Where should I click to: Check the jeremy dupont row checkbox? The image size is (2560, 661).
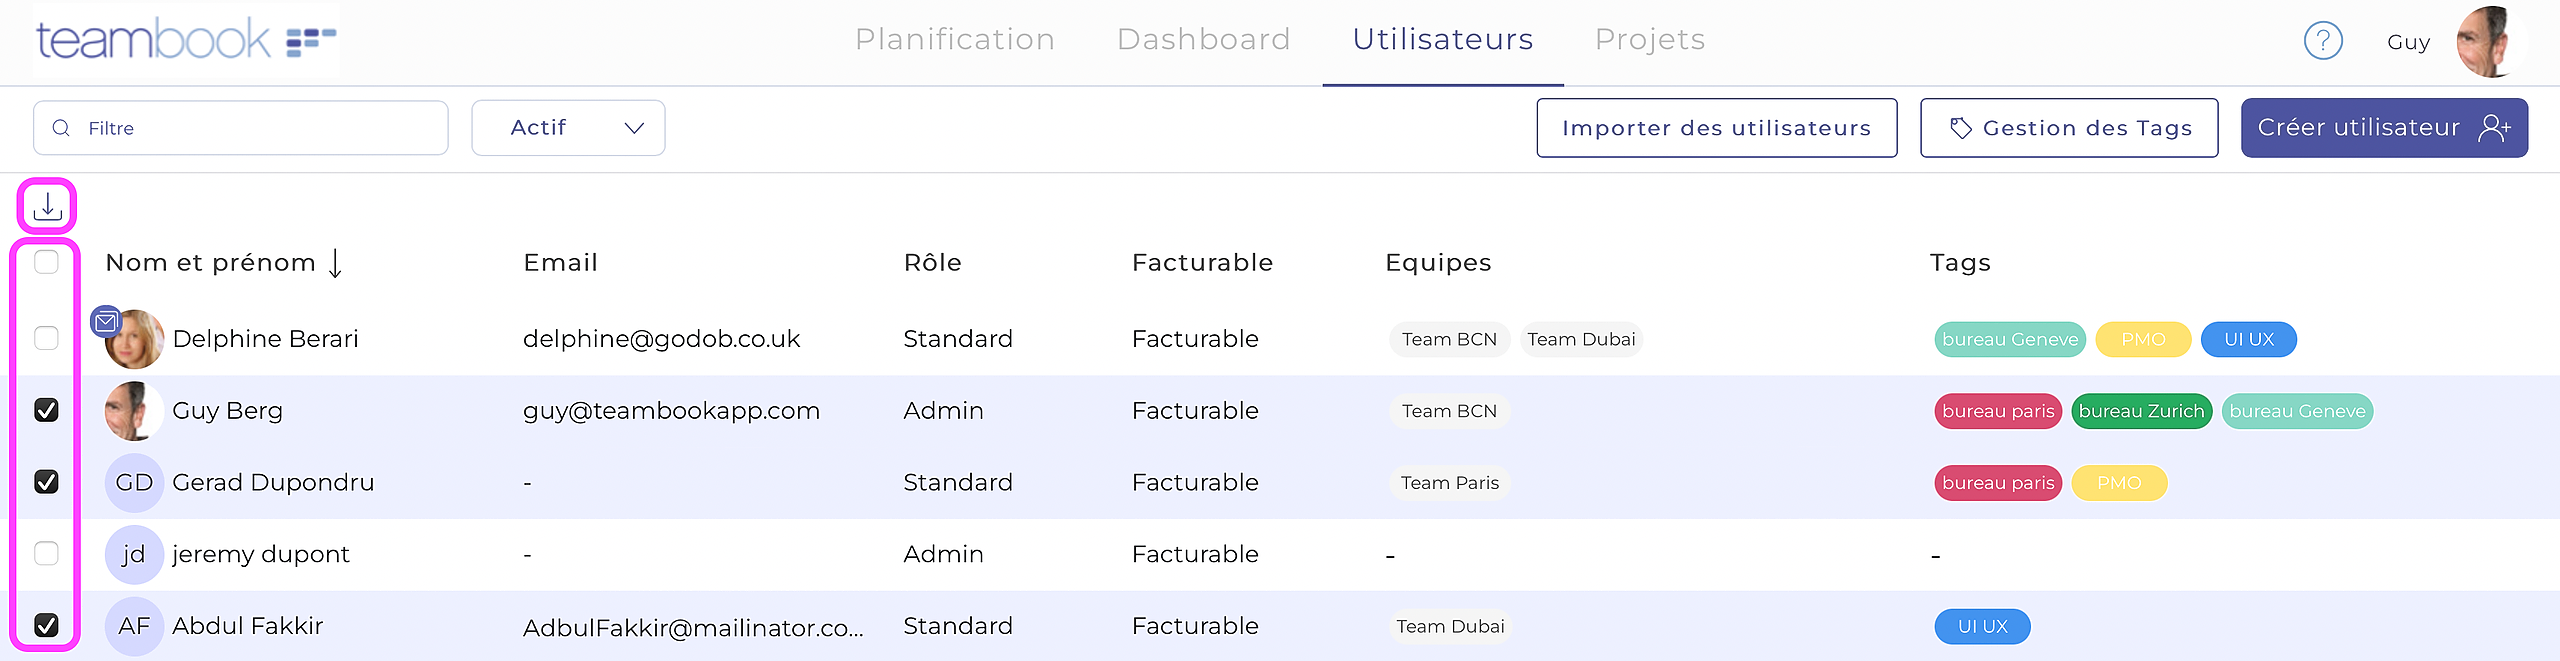46,553
